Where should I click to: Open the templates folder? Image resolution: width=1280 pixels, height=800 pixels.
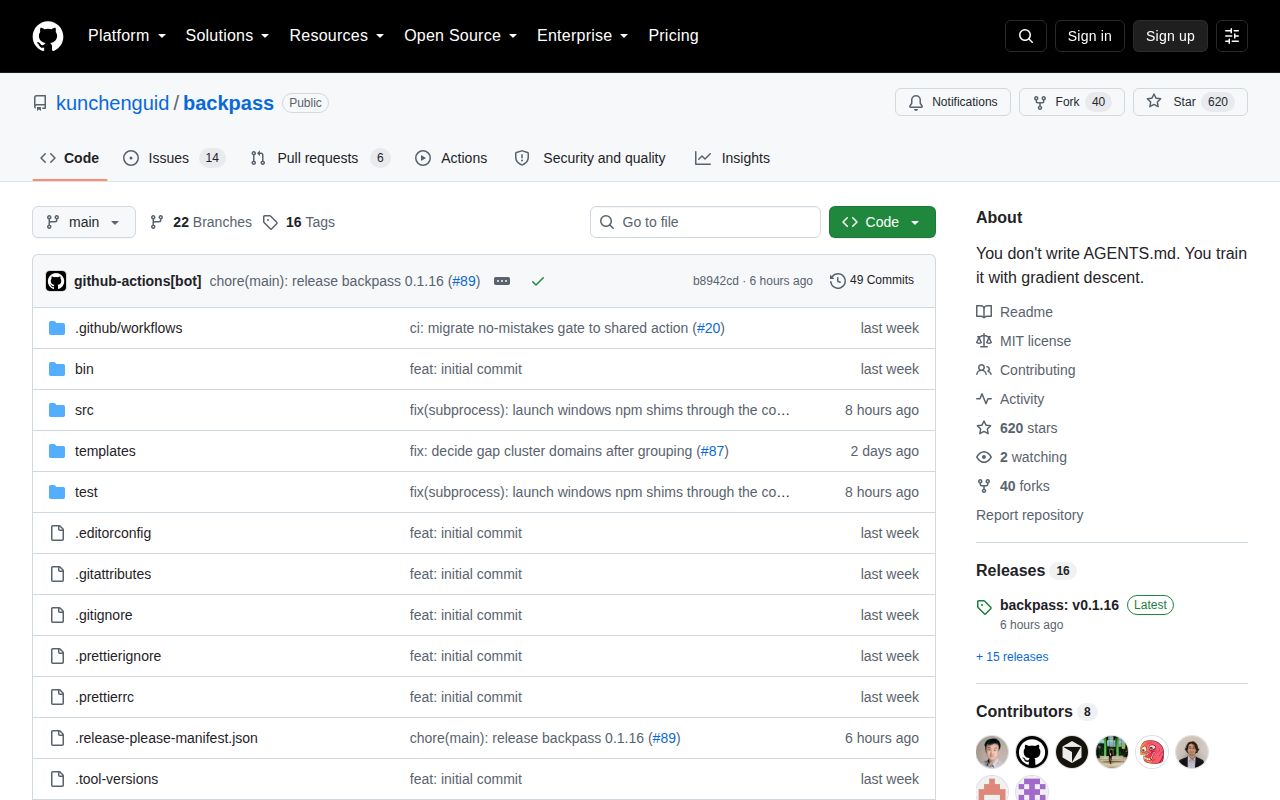click(x=105, y=451)
